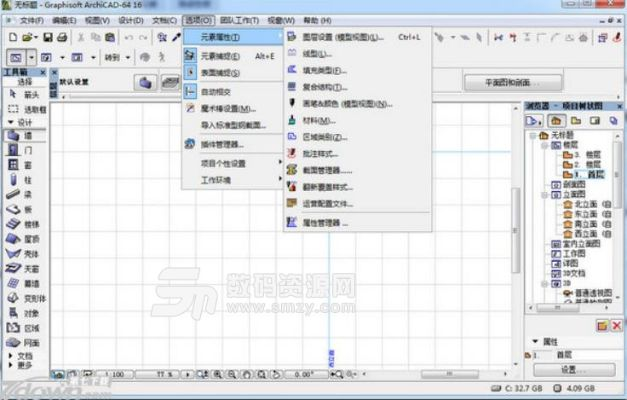
Task: Select the Morph (变形体) tool
Action: [24, 298]
